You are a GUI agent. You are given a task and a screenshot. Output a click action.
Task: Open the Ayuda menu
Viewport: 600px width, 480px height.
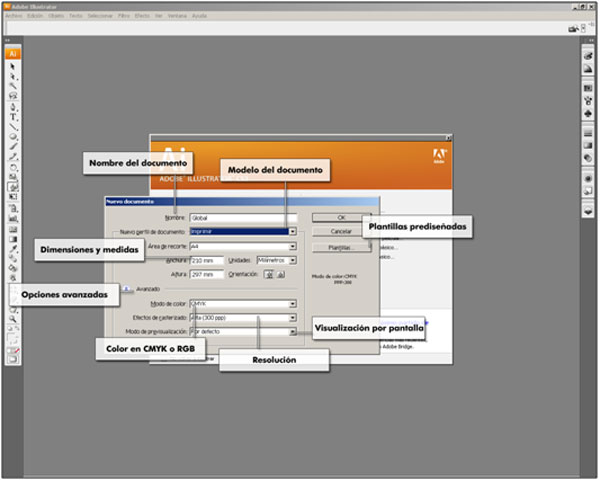(x=199, y=16)
